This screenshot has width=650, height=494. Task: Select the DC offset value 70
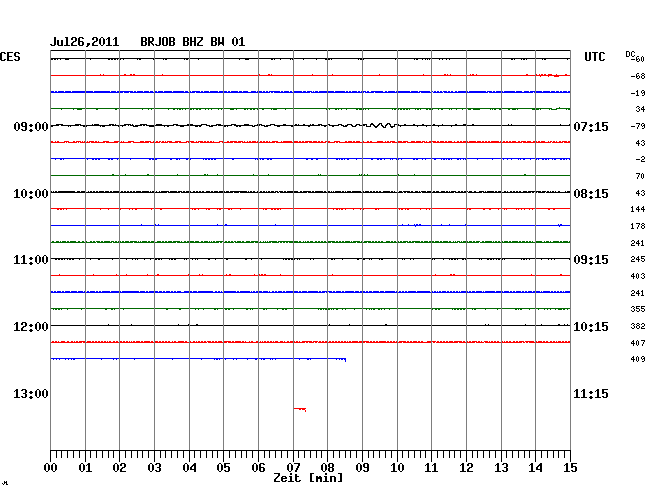click(640, 176)
